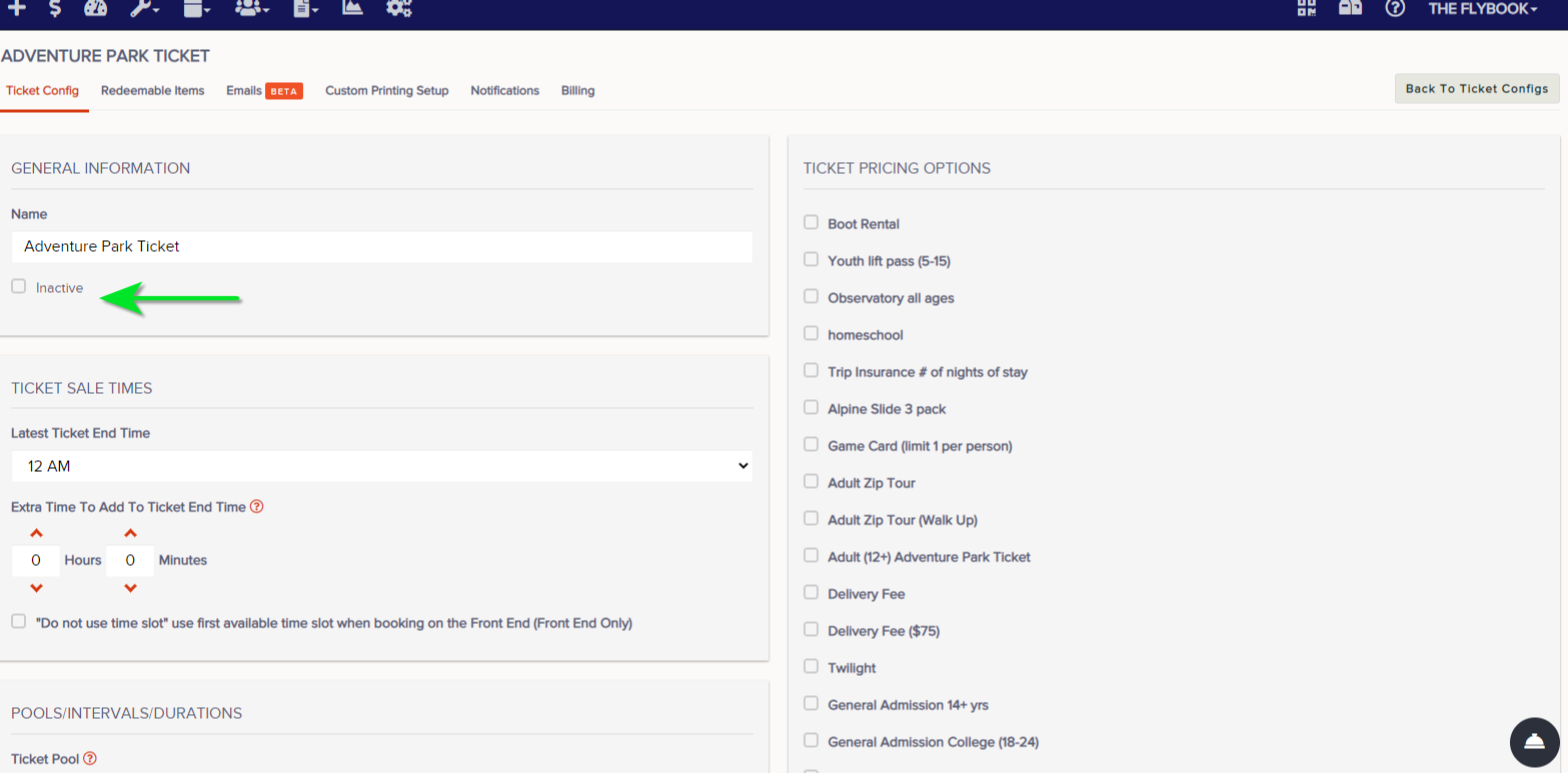Toggle the Inactive checkbox
Image resolution: width=1568 pixels, height=774 pixels.
click(18, 287)
